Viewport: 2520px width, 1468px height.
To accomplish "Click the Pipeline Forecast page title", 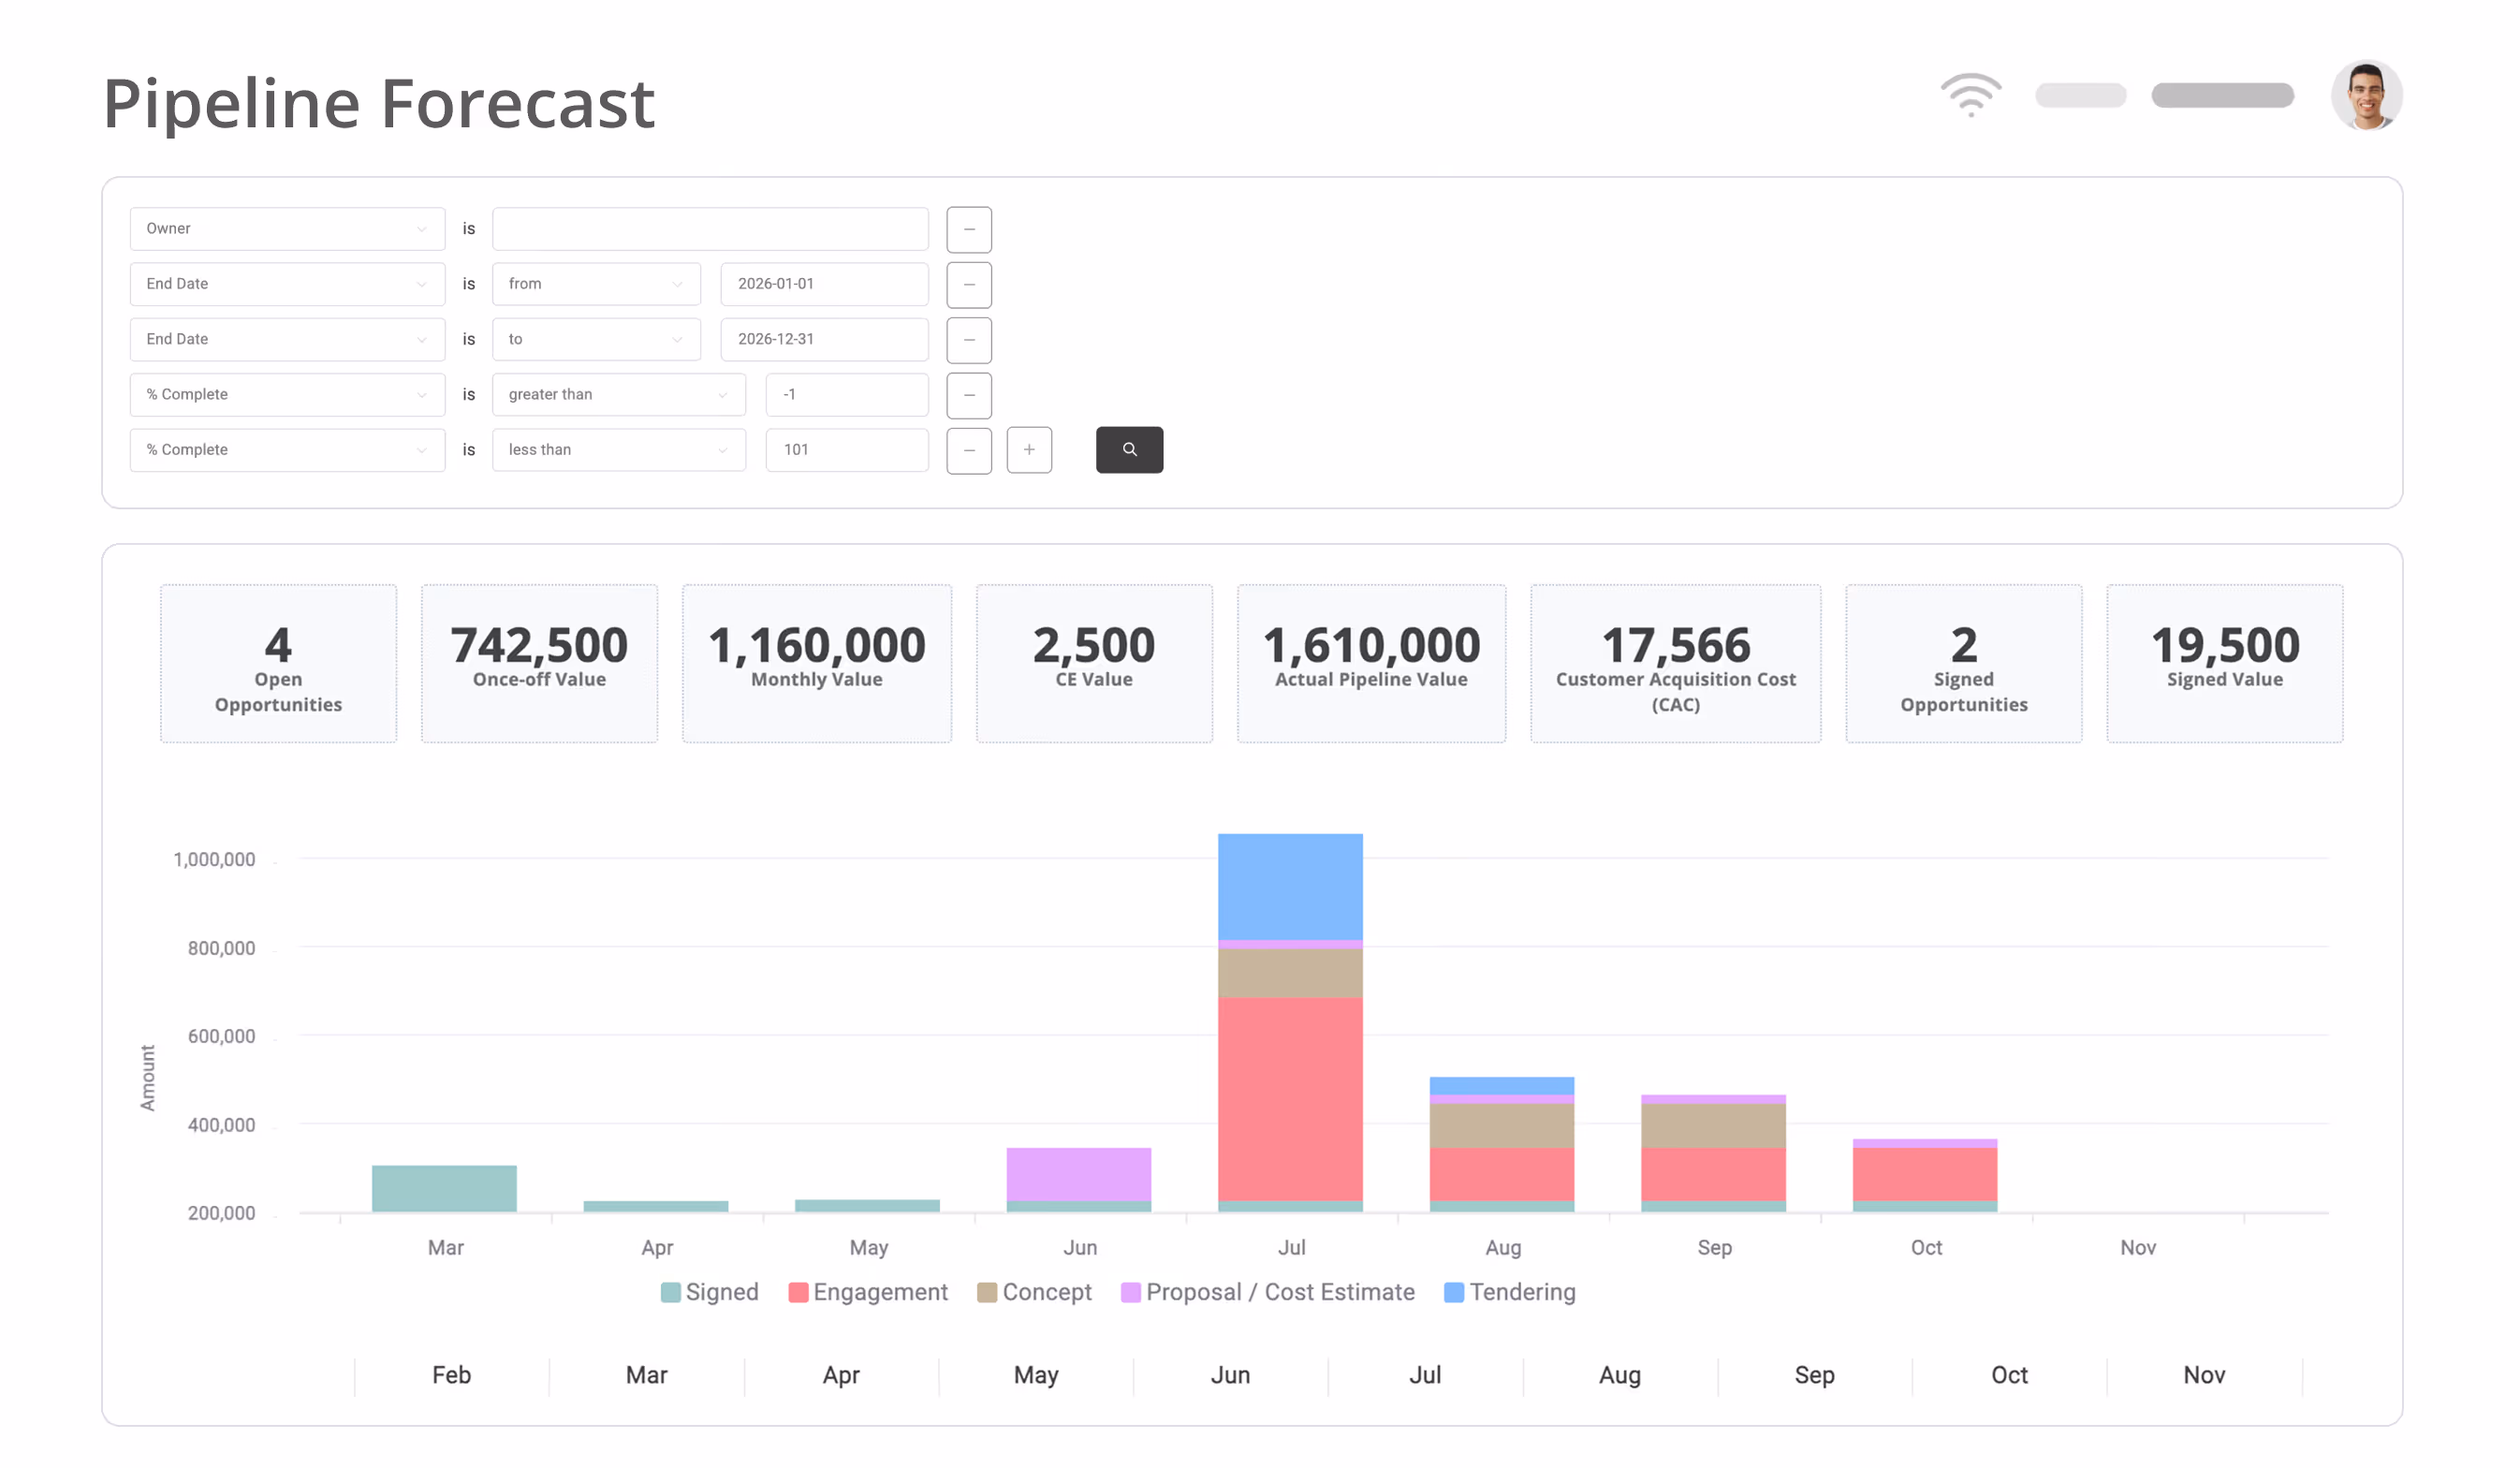I will coord(379,103).
